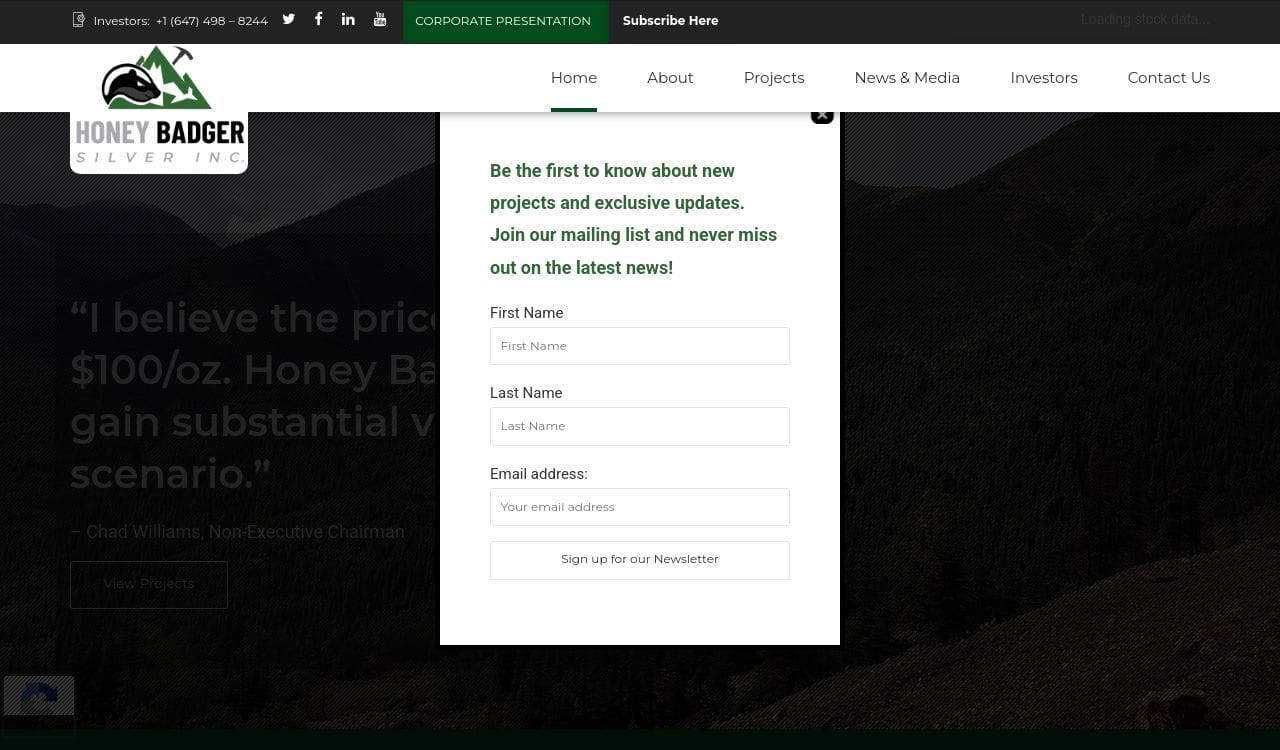The width and height of the screenshot is (1280, 750).
Task: Click the Subscribe Here link
Action: [x=670, y=21]
